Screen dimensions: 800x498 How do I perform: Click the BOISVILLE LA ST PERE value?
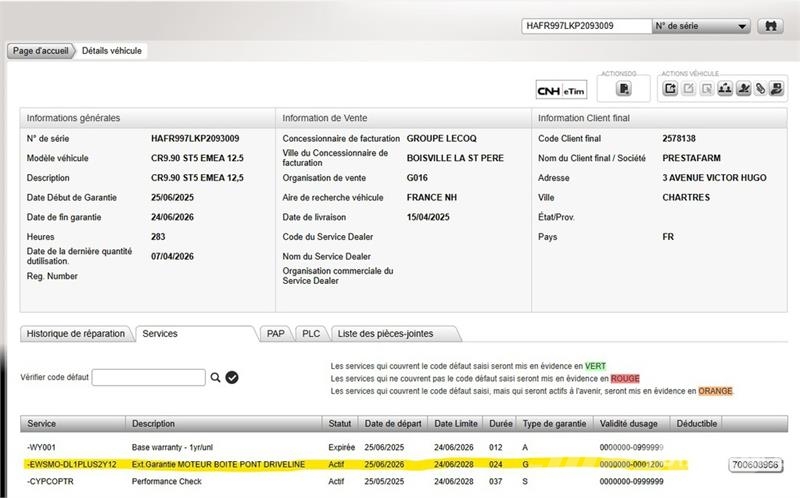(455, 158)
